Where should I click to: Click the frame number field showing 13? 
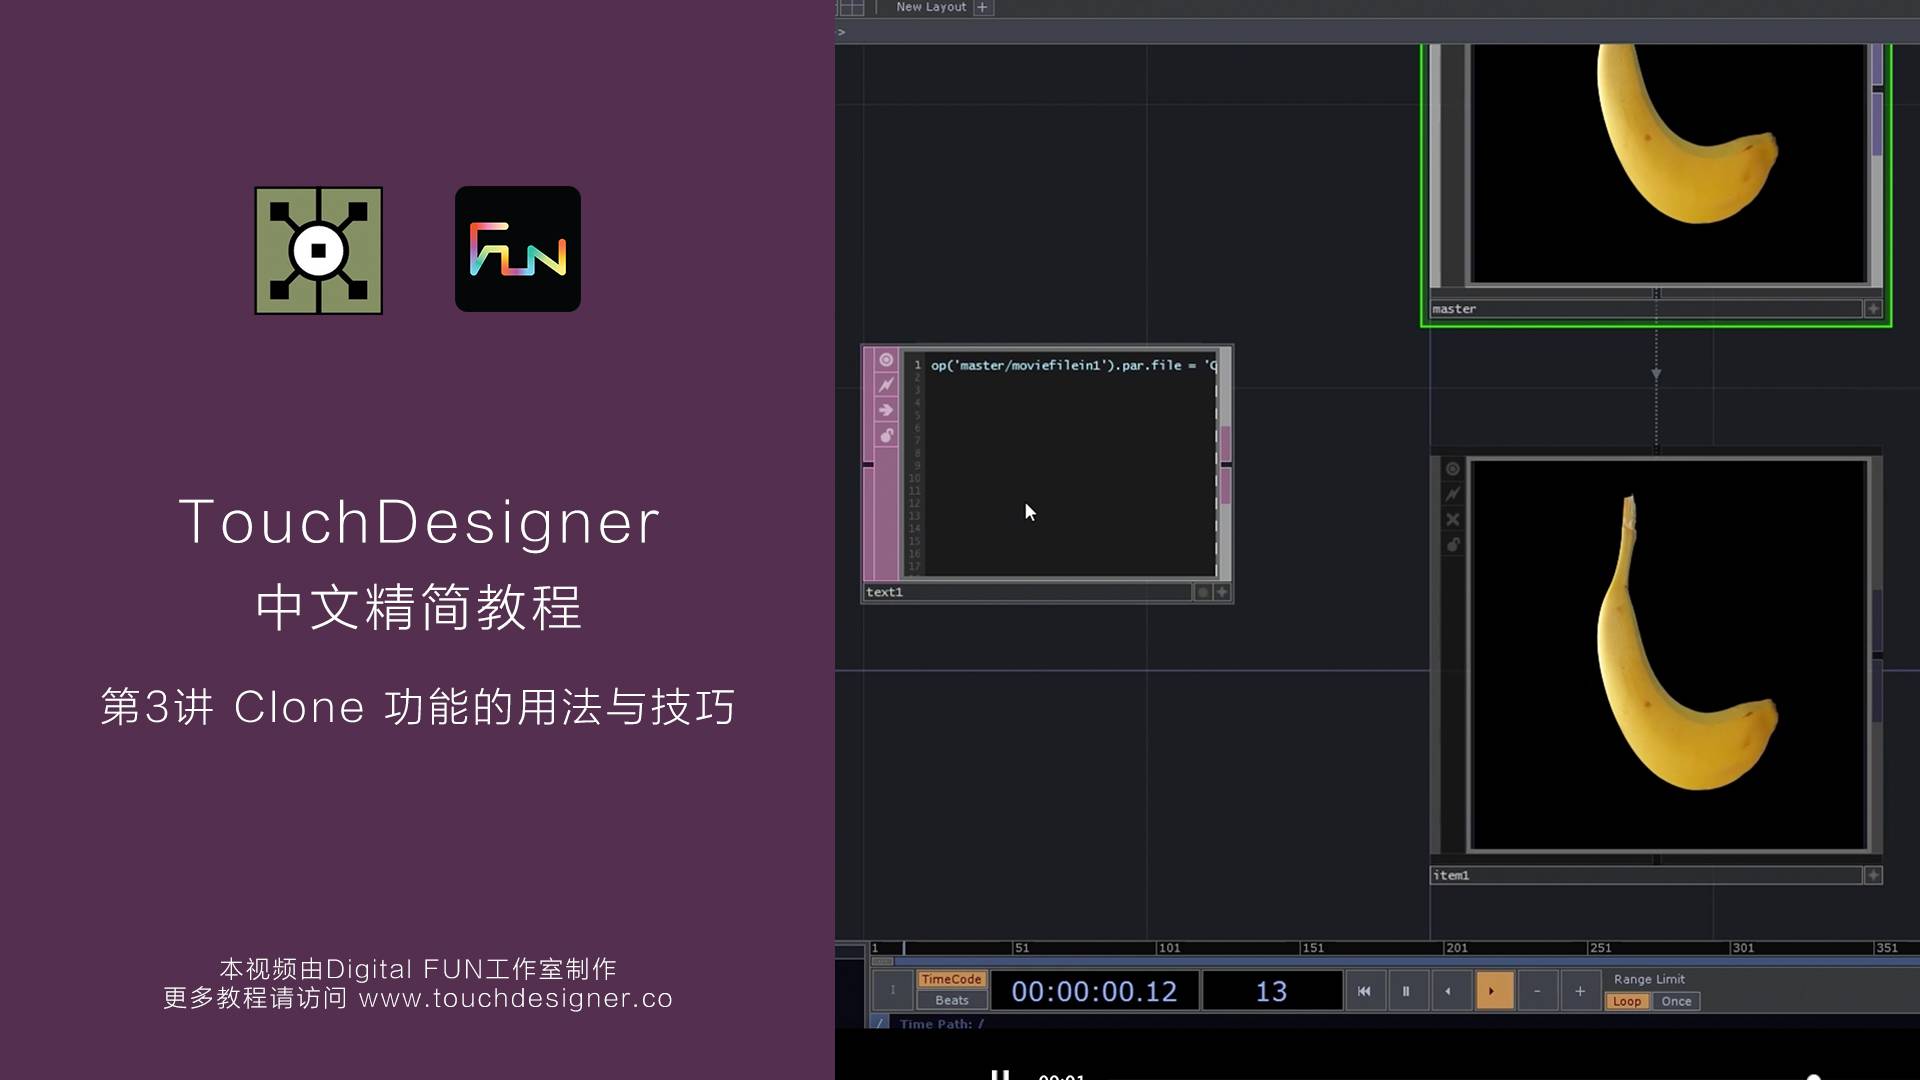(1271, 991)
